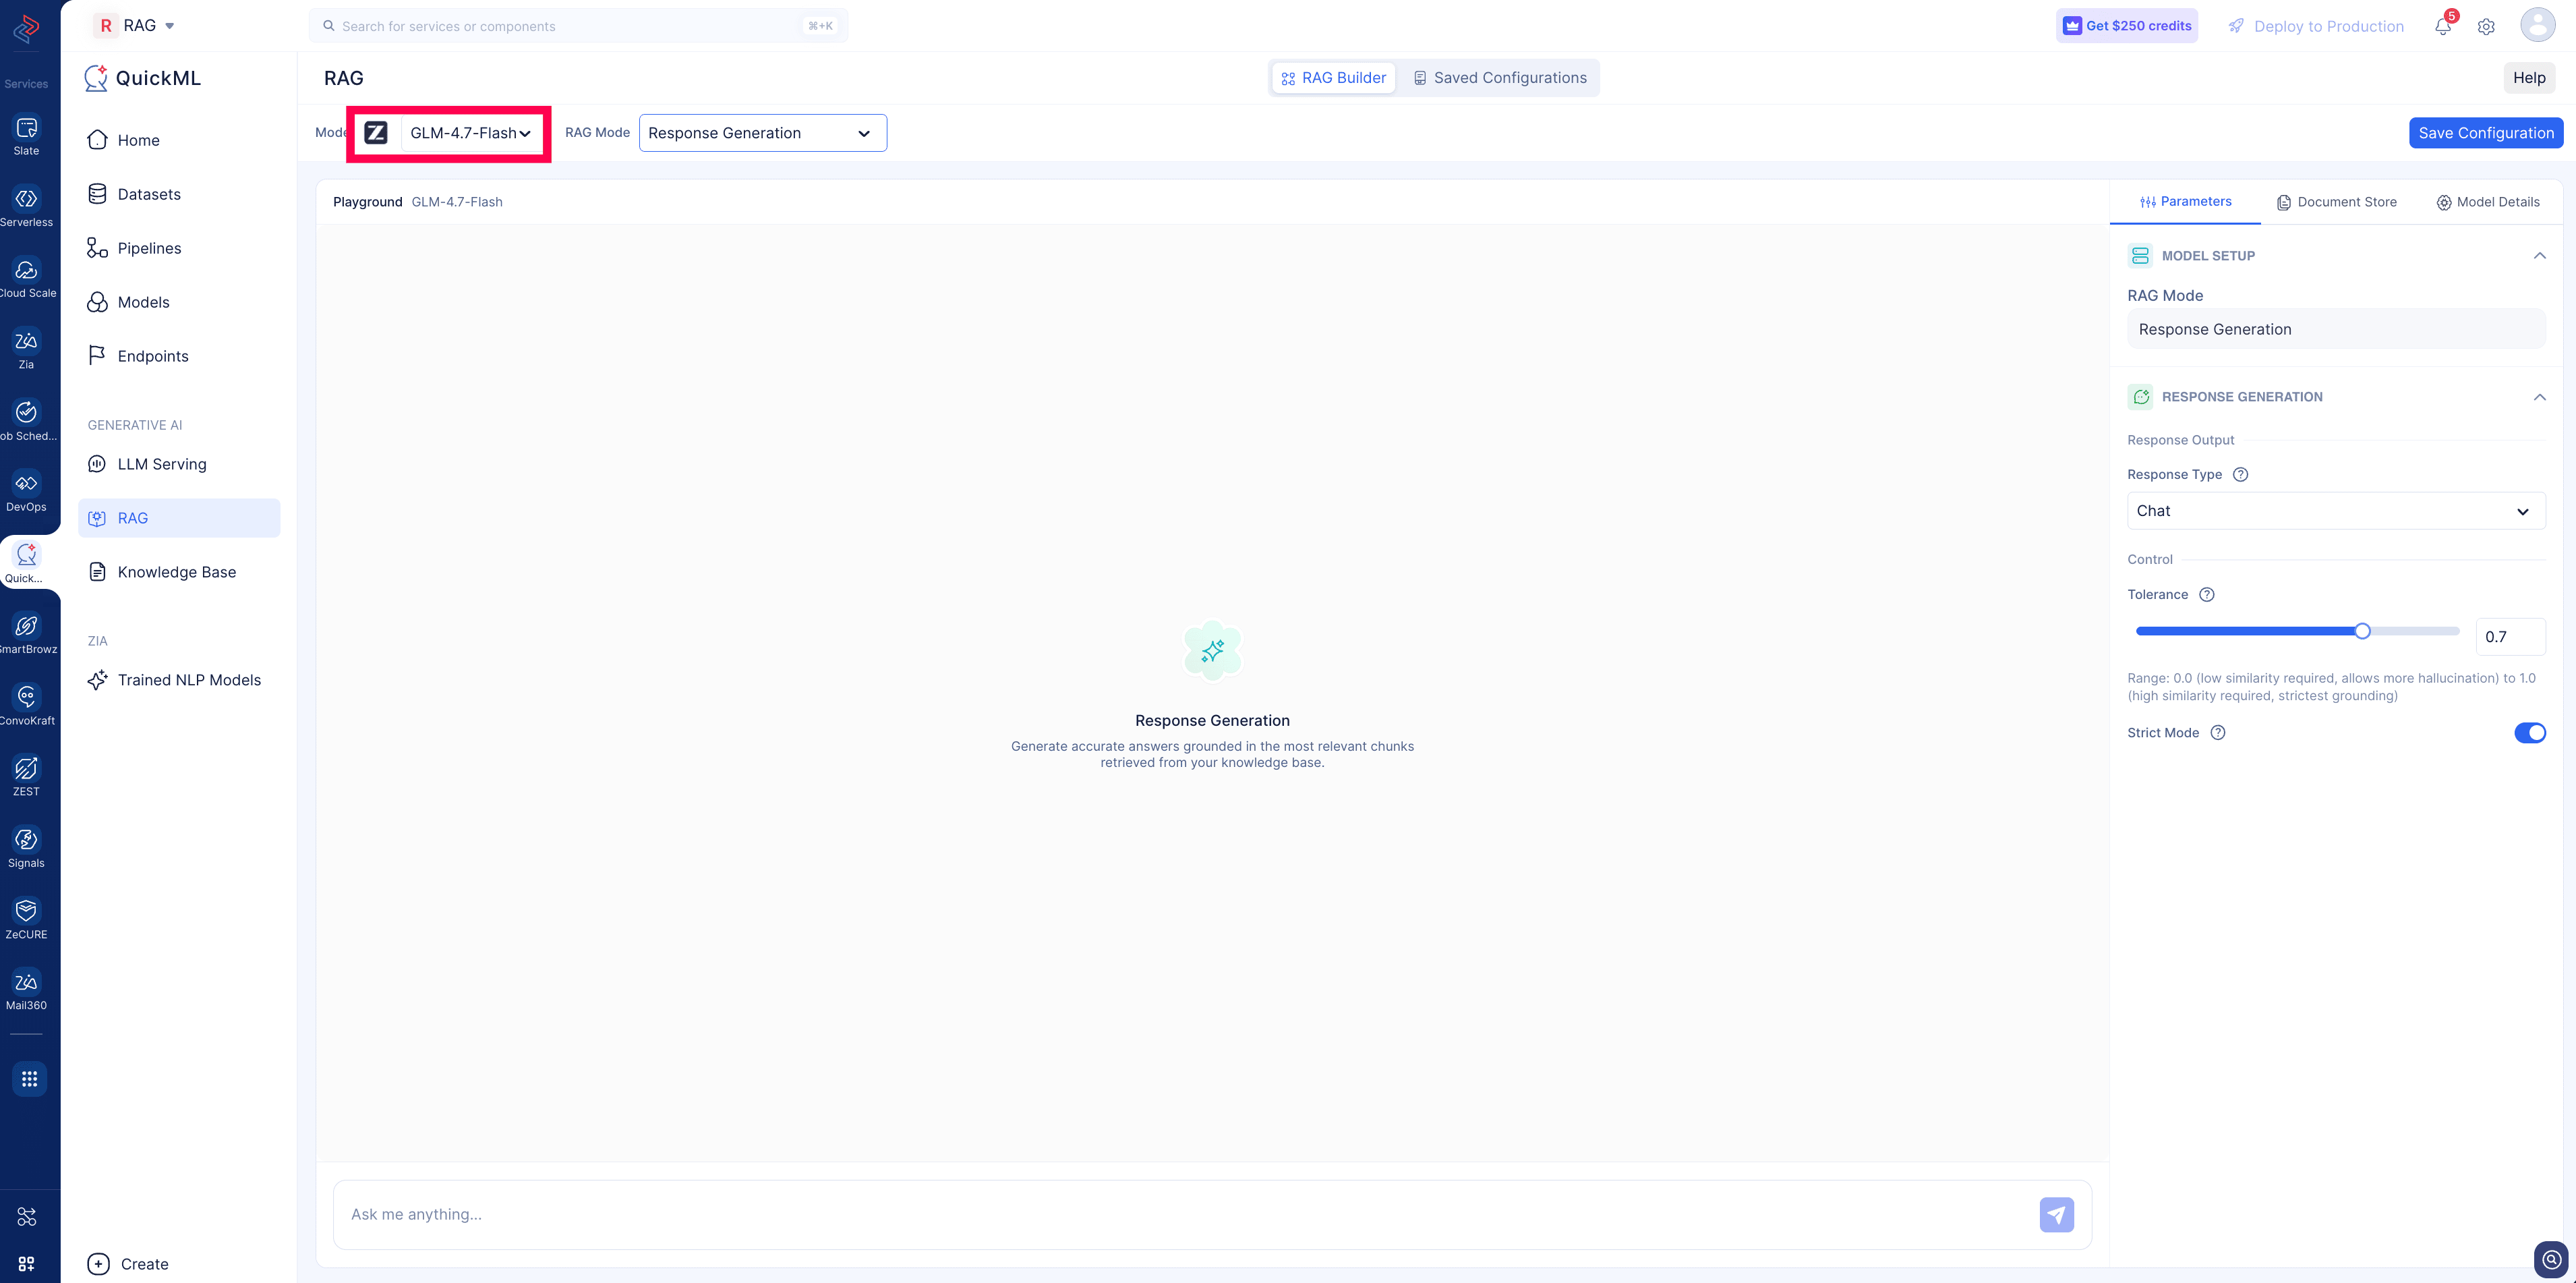Collapse the Response Generation section
The image size is (2576, 1283).
click(2539, 397)
